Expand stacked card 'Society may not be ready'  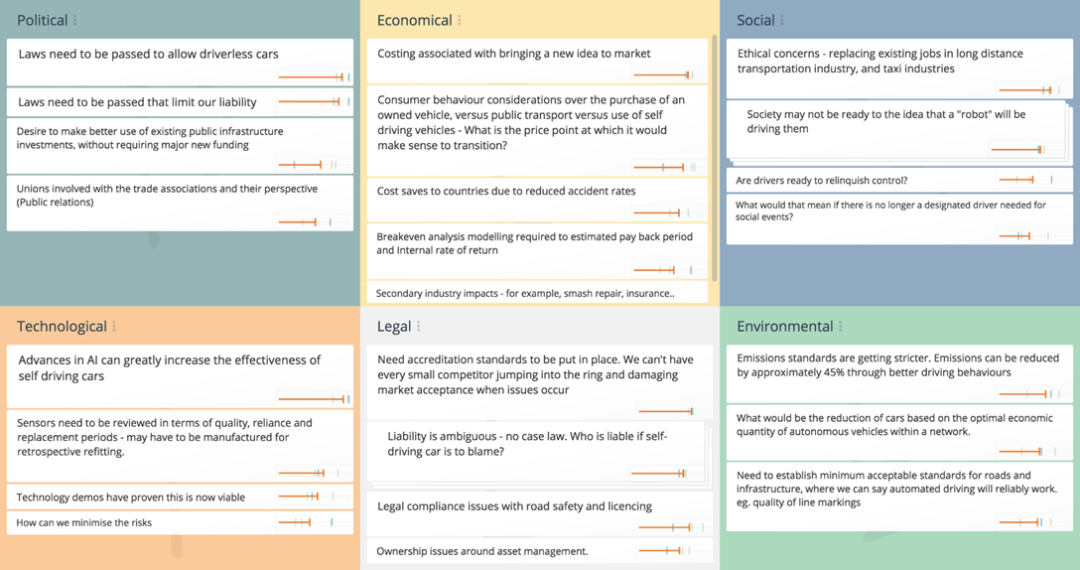coord(899,132)
